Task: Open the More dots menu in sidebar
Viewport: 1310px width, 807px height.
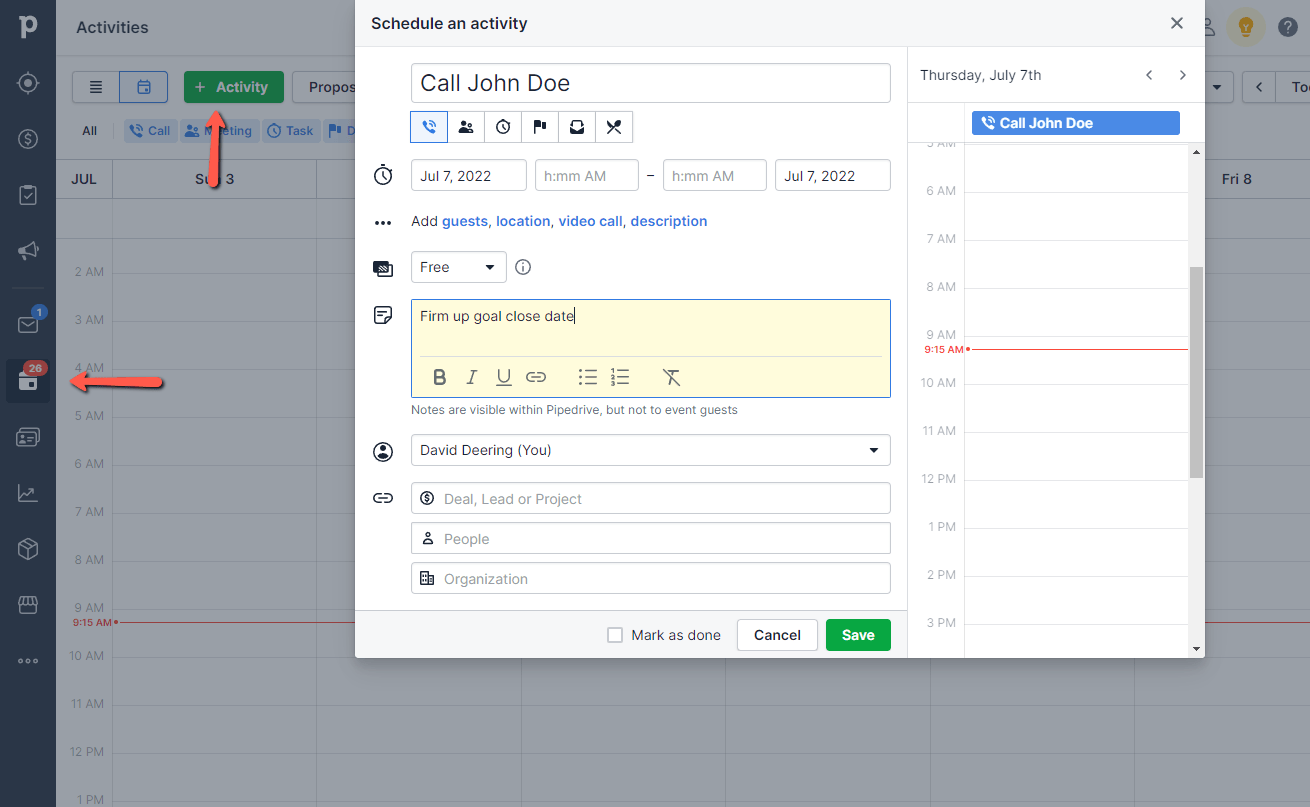Action: tap(28, 660)
